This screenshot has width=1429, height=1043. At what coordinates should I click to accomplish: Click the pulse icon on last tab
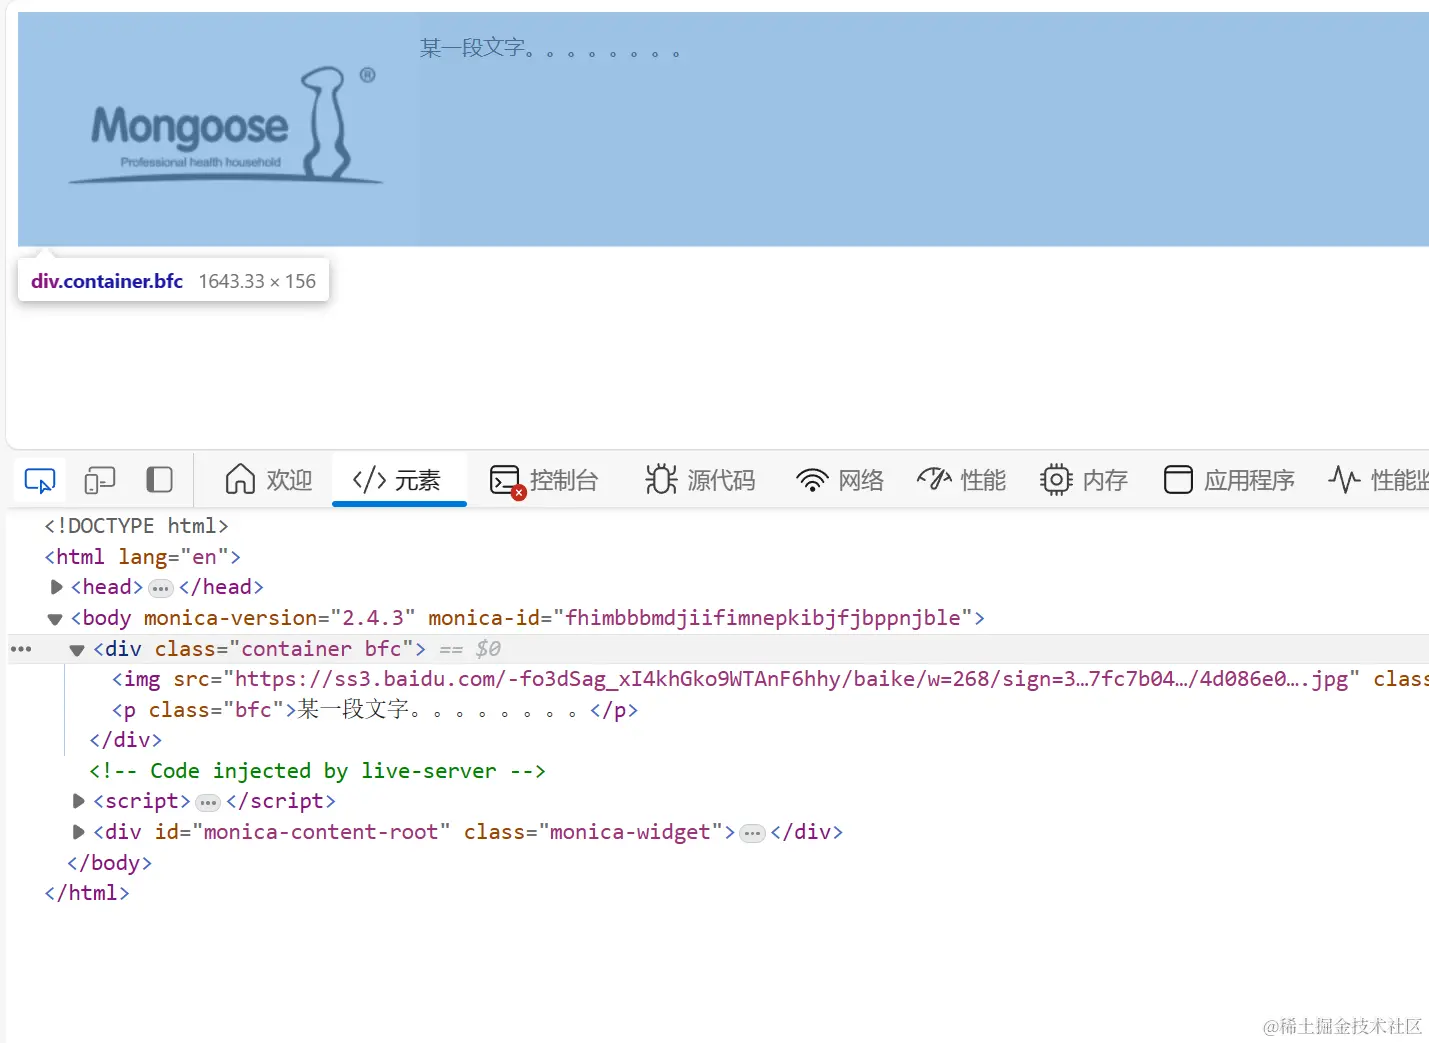tap(1344, 480)
